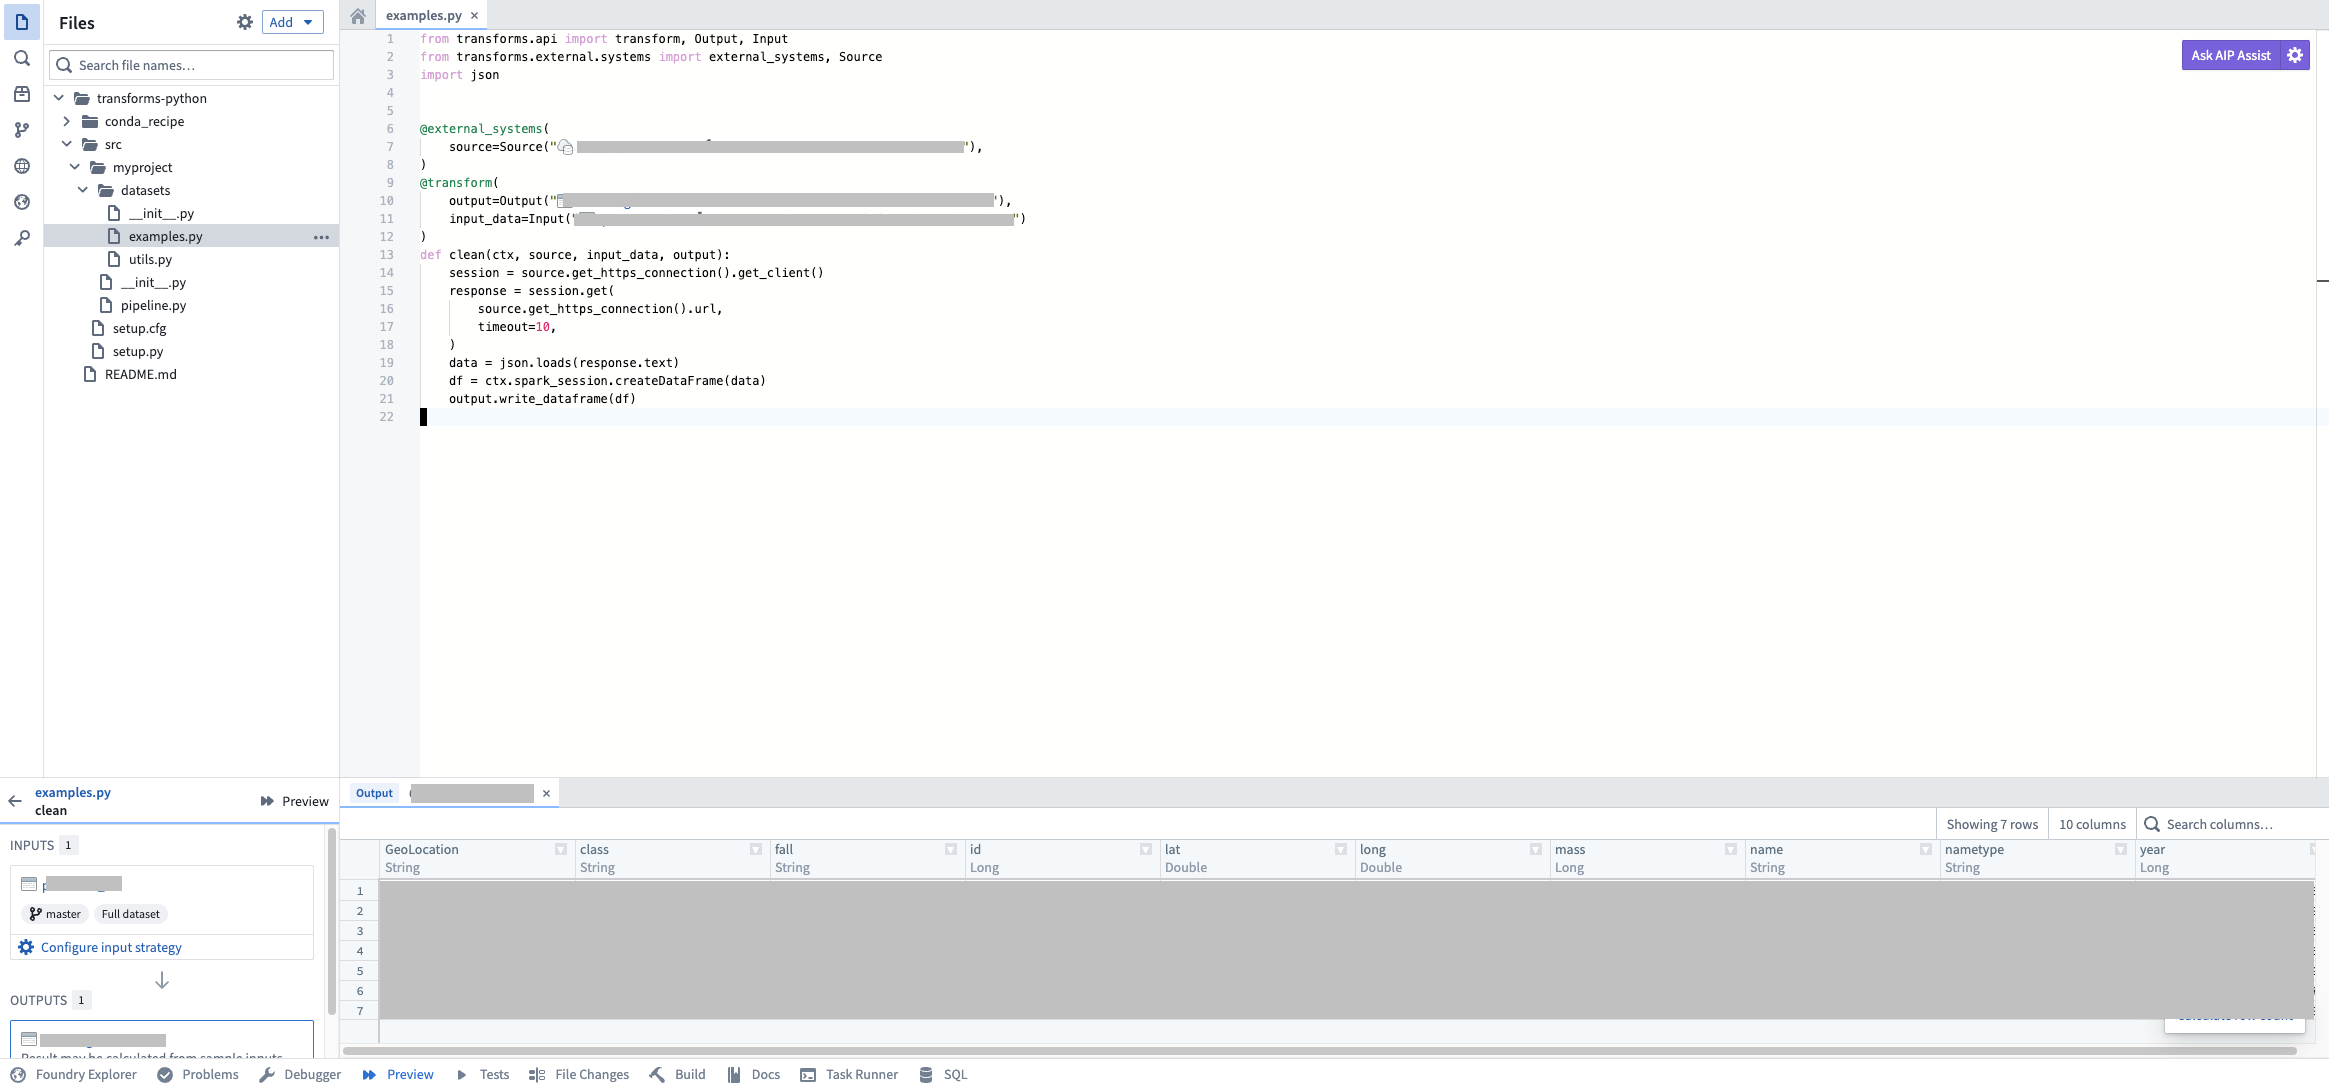The image size is (2329, 1089).
Task: Open the Build panel
Action: pyautogui.click(x=677, y=1074)
